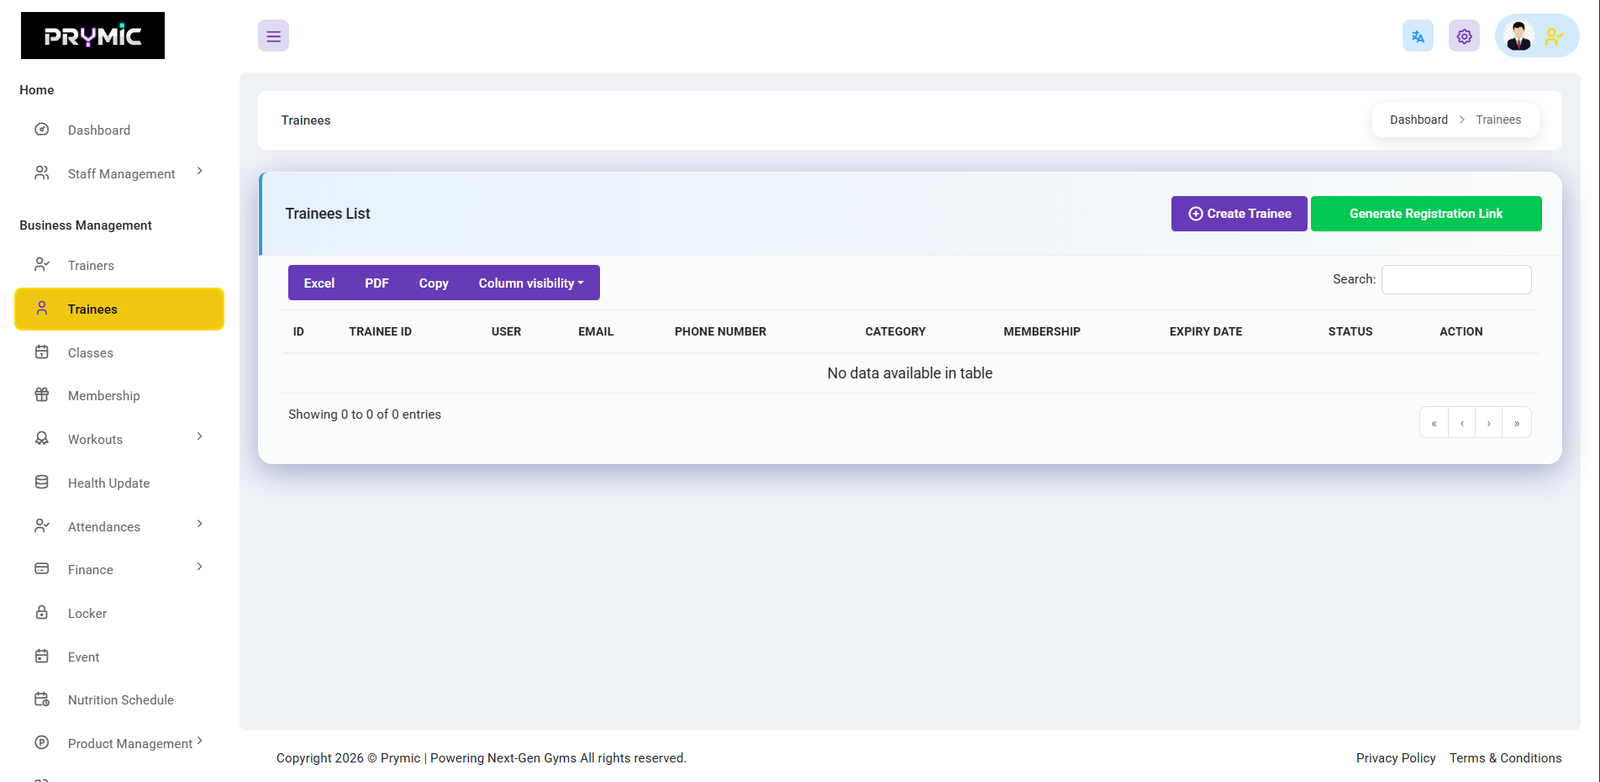Export the table with the Excel button
The image size is (1600, 782).
(319, 283)
